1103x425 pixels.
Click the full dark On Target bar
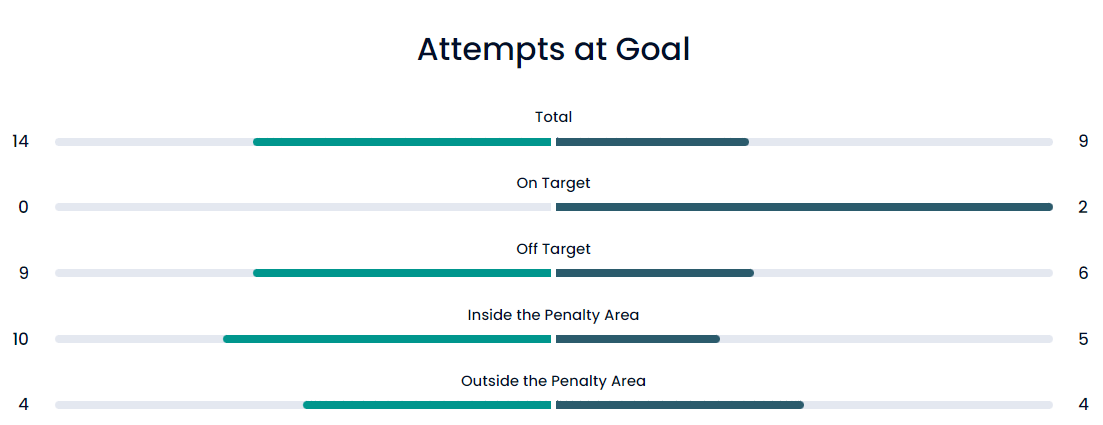(x=804, y=207)
